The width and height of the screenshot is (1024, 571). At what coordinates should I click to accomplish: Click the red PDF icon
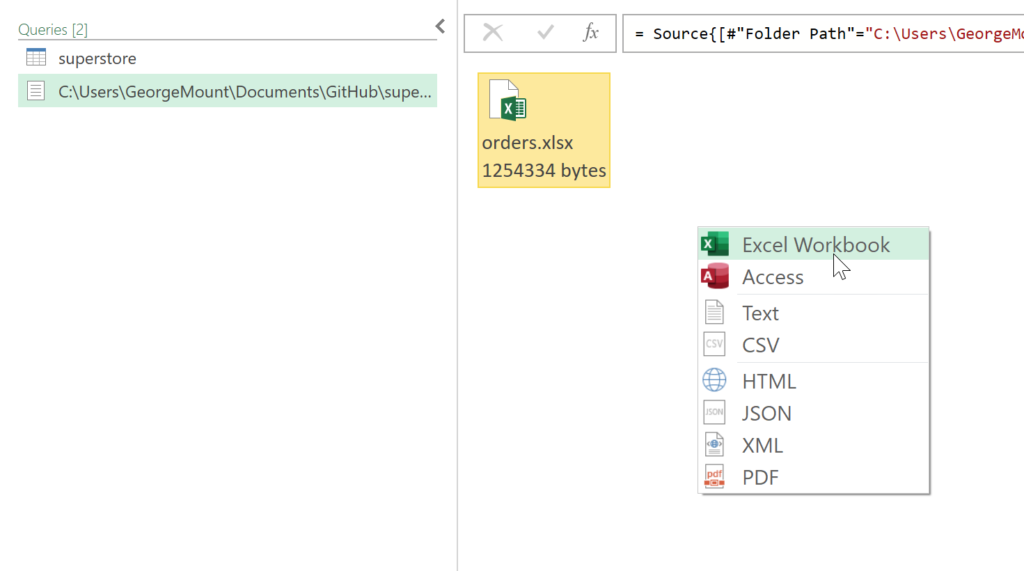[x=714, y=477]
